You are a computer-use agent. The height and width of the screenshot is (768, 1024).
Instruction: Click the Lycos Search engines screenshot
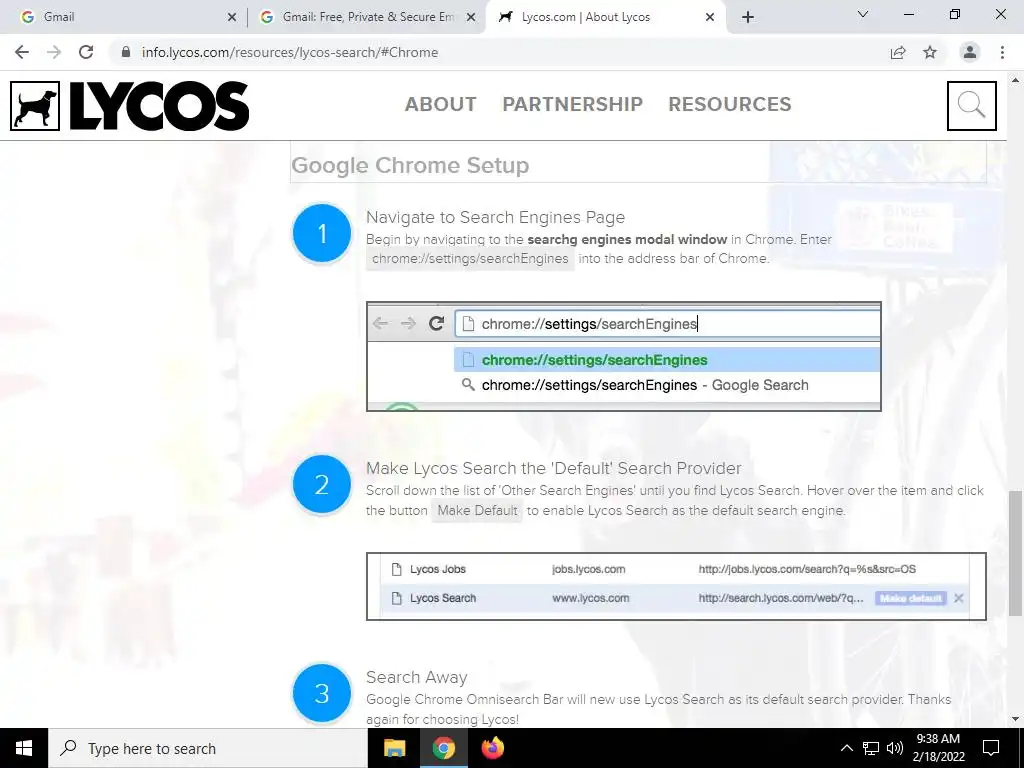(x=676, y=586)
